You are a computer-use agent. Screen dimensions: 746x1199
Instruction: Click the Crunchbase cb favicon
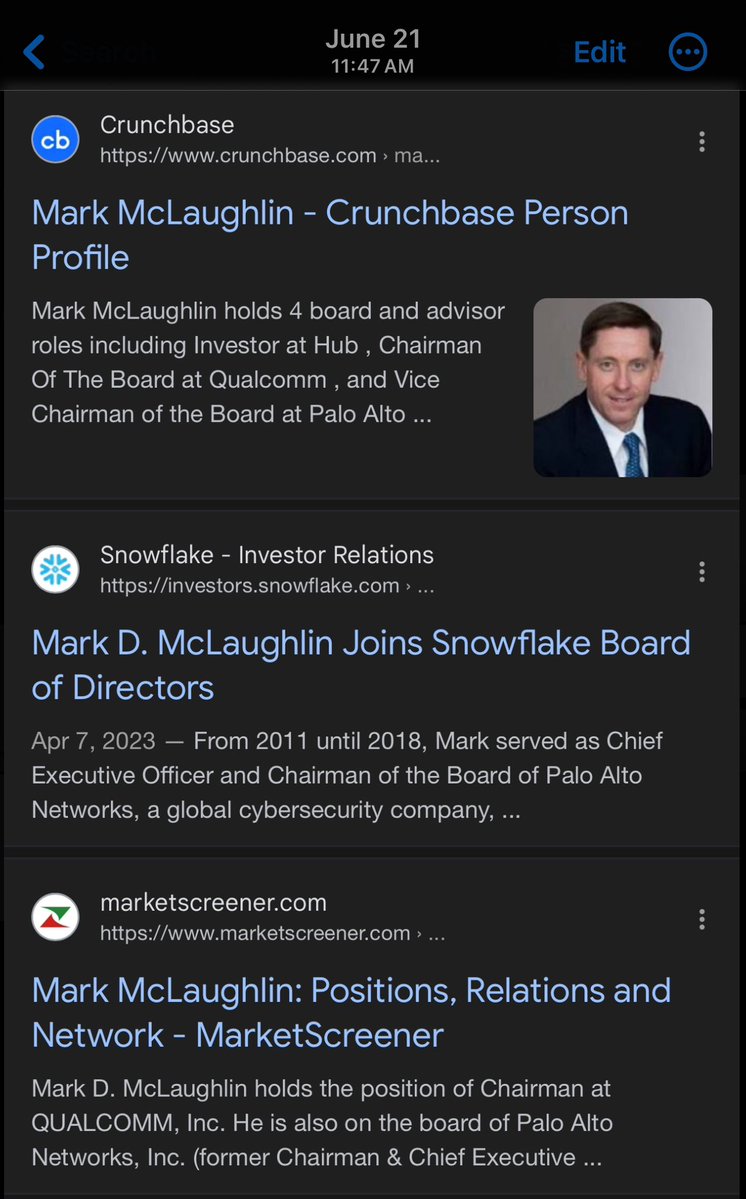click(x=56, y=140)
